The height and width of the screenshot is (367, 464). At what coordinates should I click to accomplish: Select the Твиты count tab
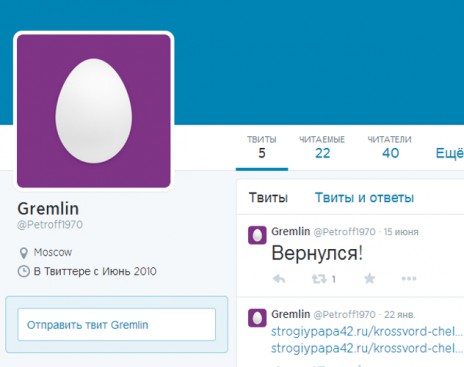point(262,148)
